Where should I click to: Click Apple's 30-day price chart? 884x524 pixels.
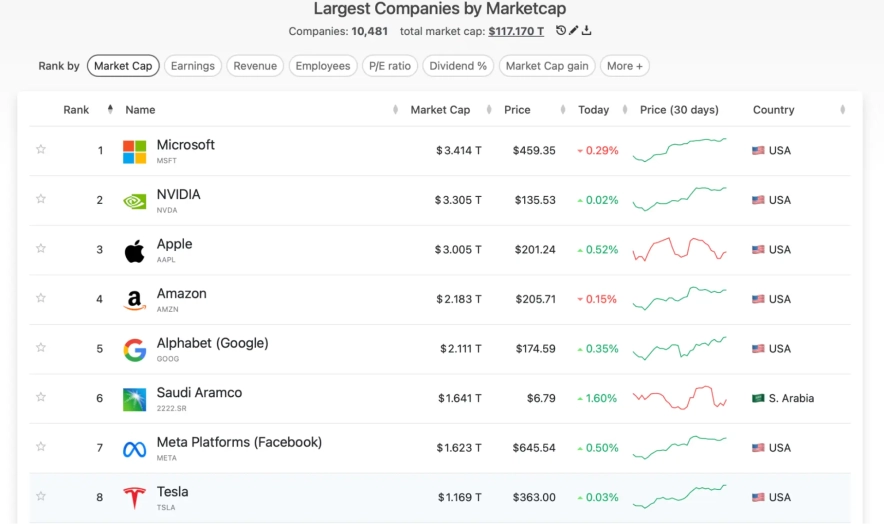[x=679, y=249]
